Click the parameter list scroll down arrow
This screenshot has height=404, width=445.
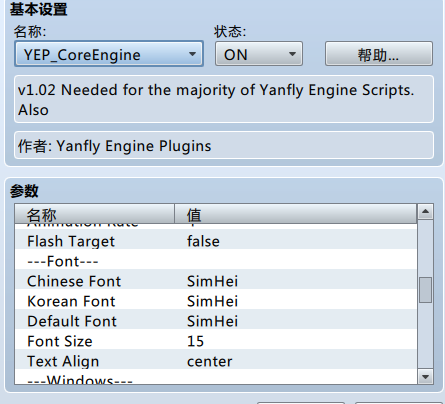click(425, 377)
